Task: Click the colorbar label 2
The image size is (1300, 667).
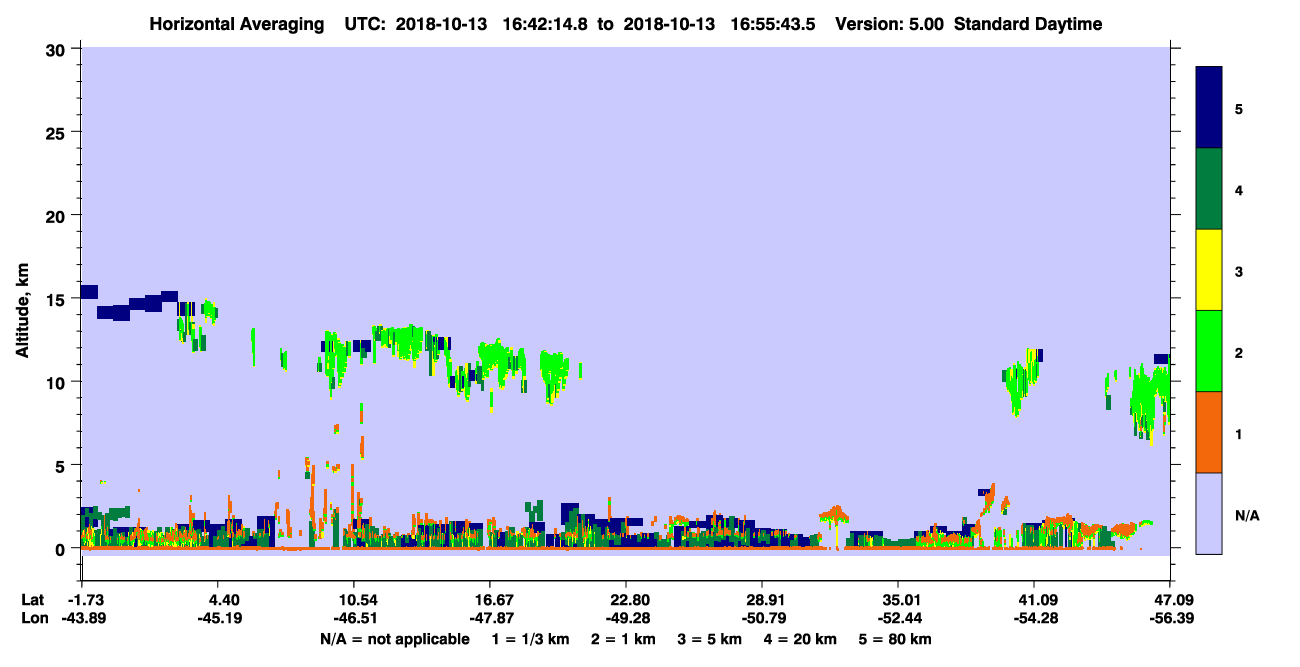Action: [x=1239, y=352]
